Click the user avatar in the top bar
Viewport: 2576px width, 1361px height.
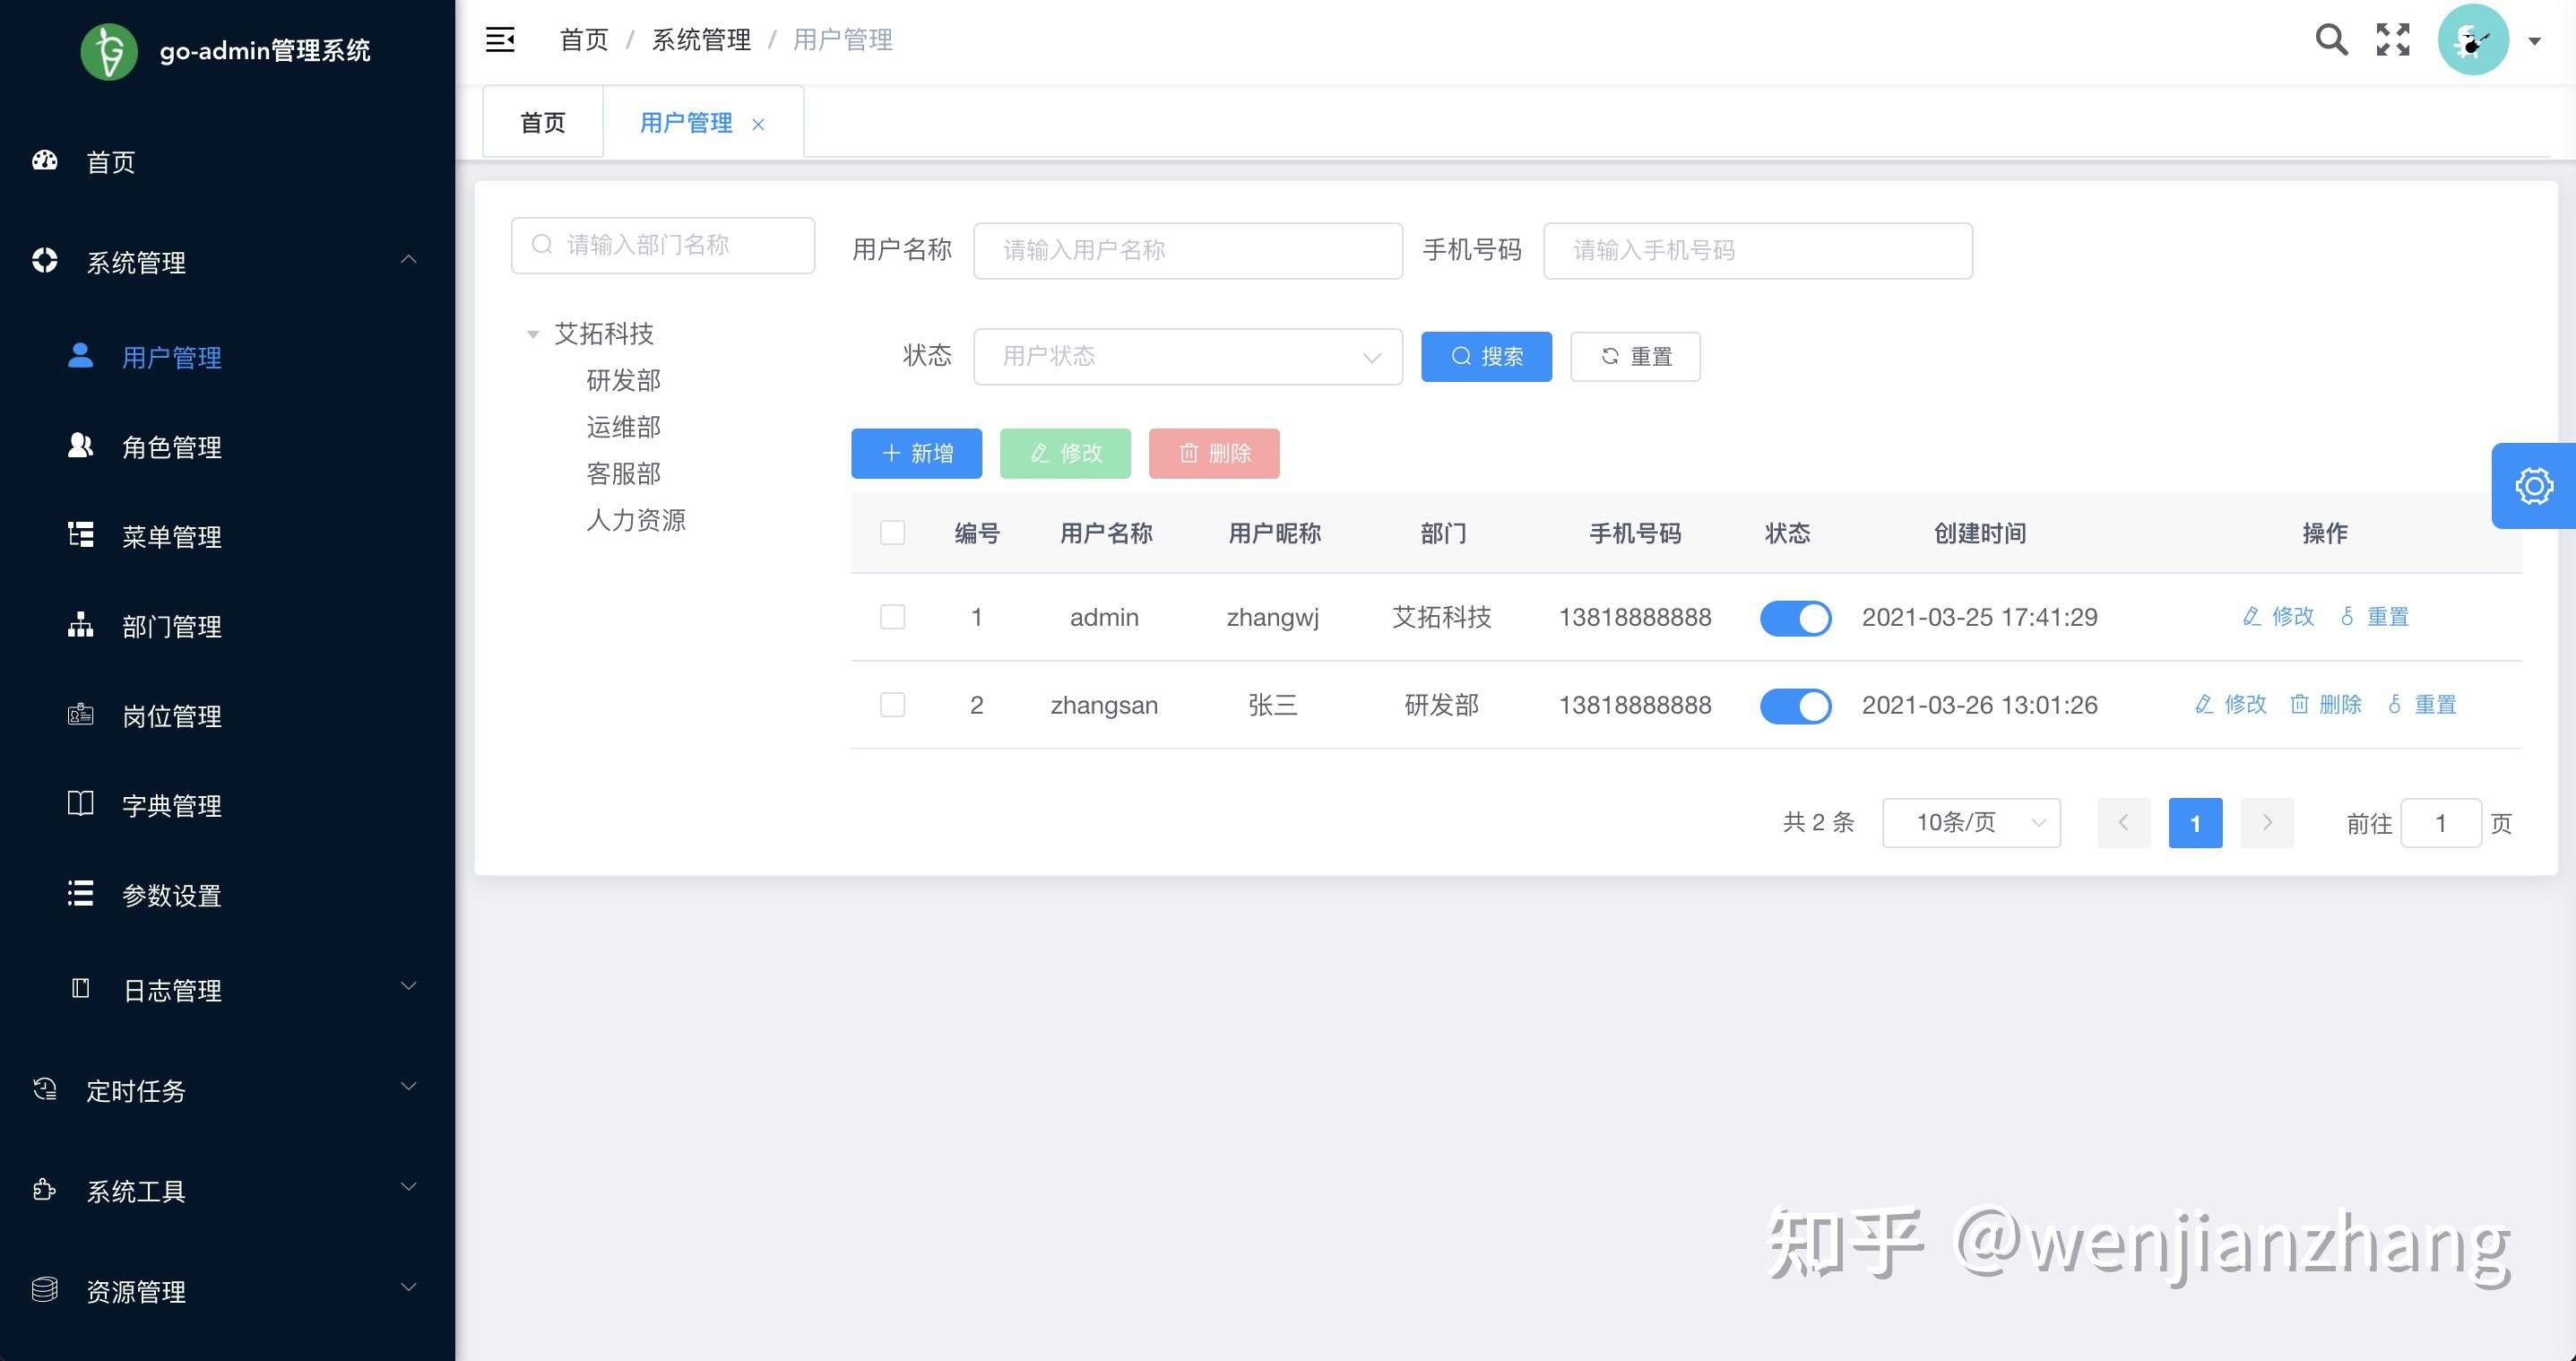pyautogui.click(x=2472, y=39)
